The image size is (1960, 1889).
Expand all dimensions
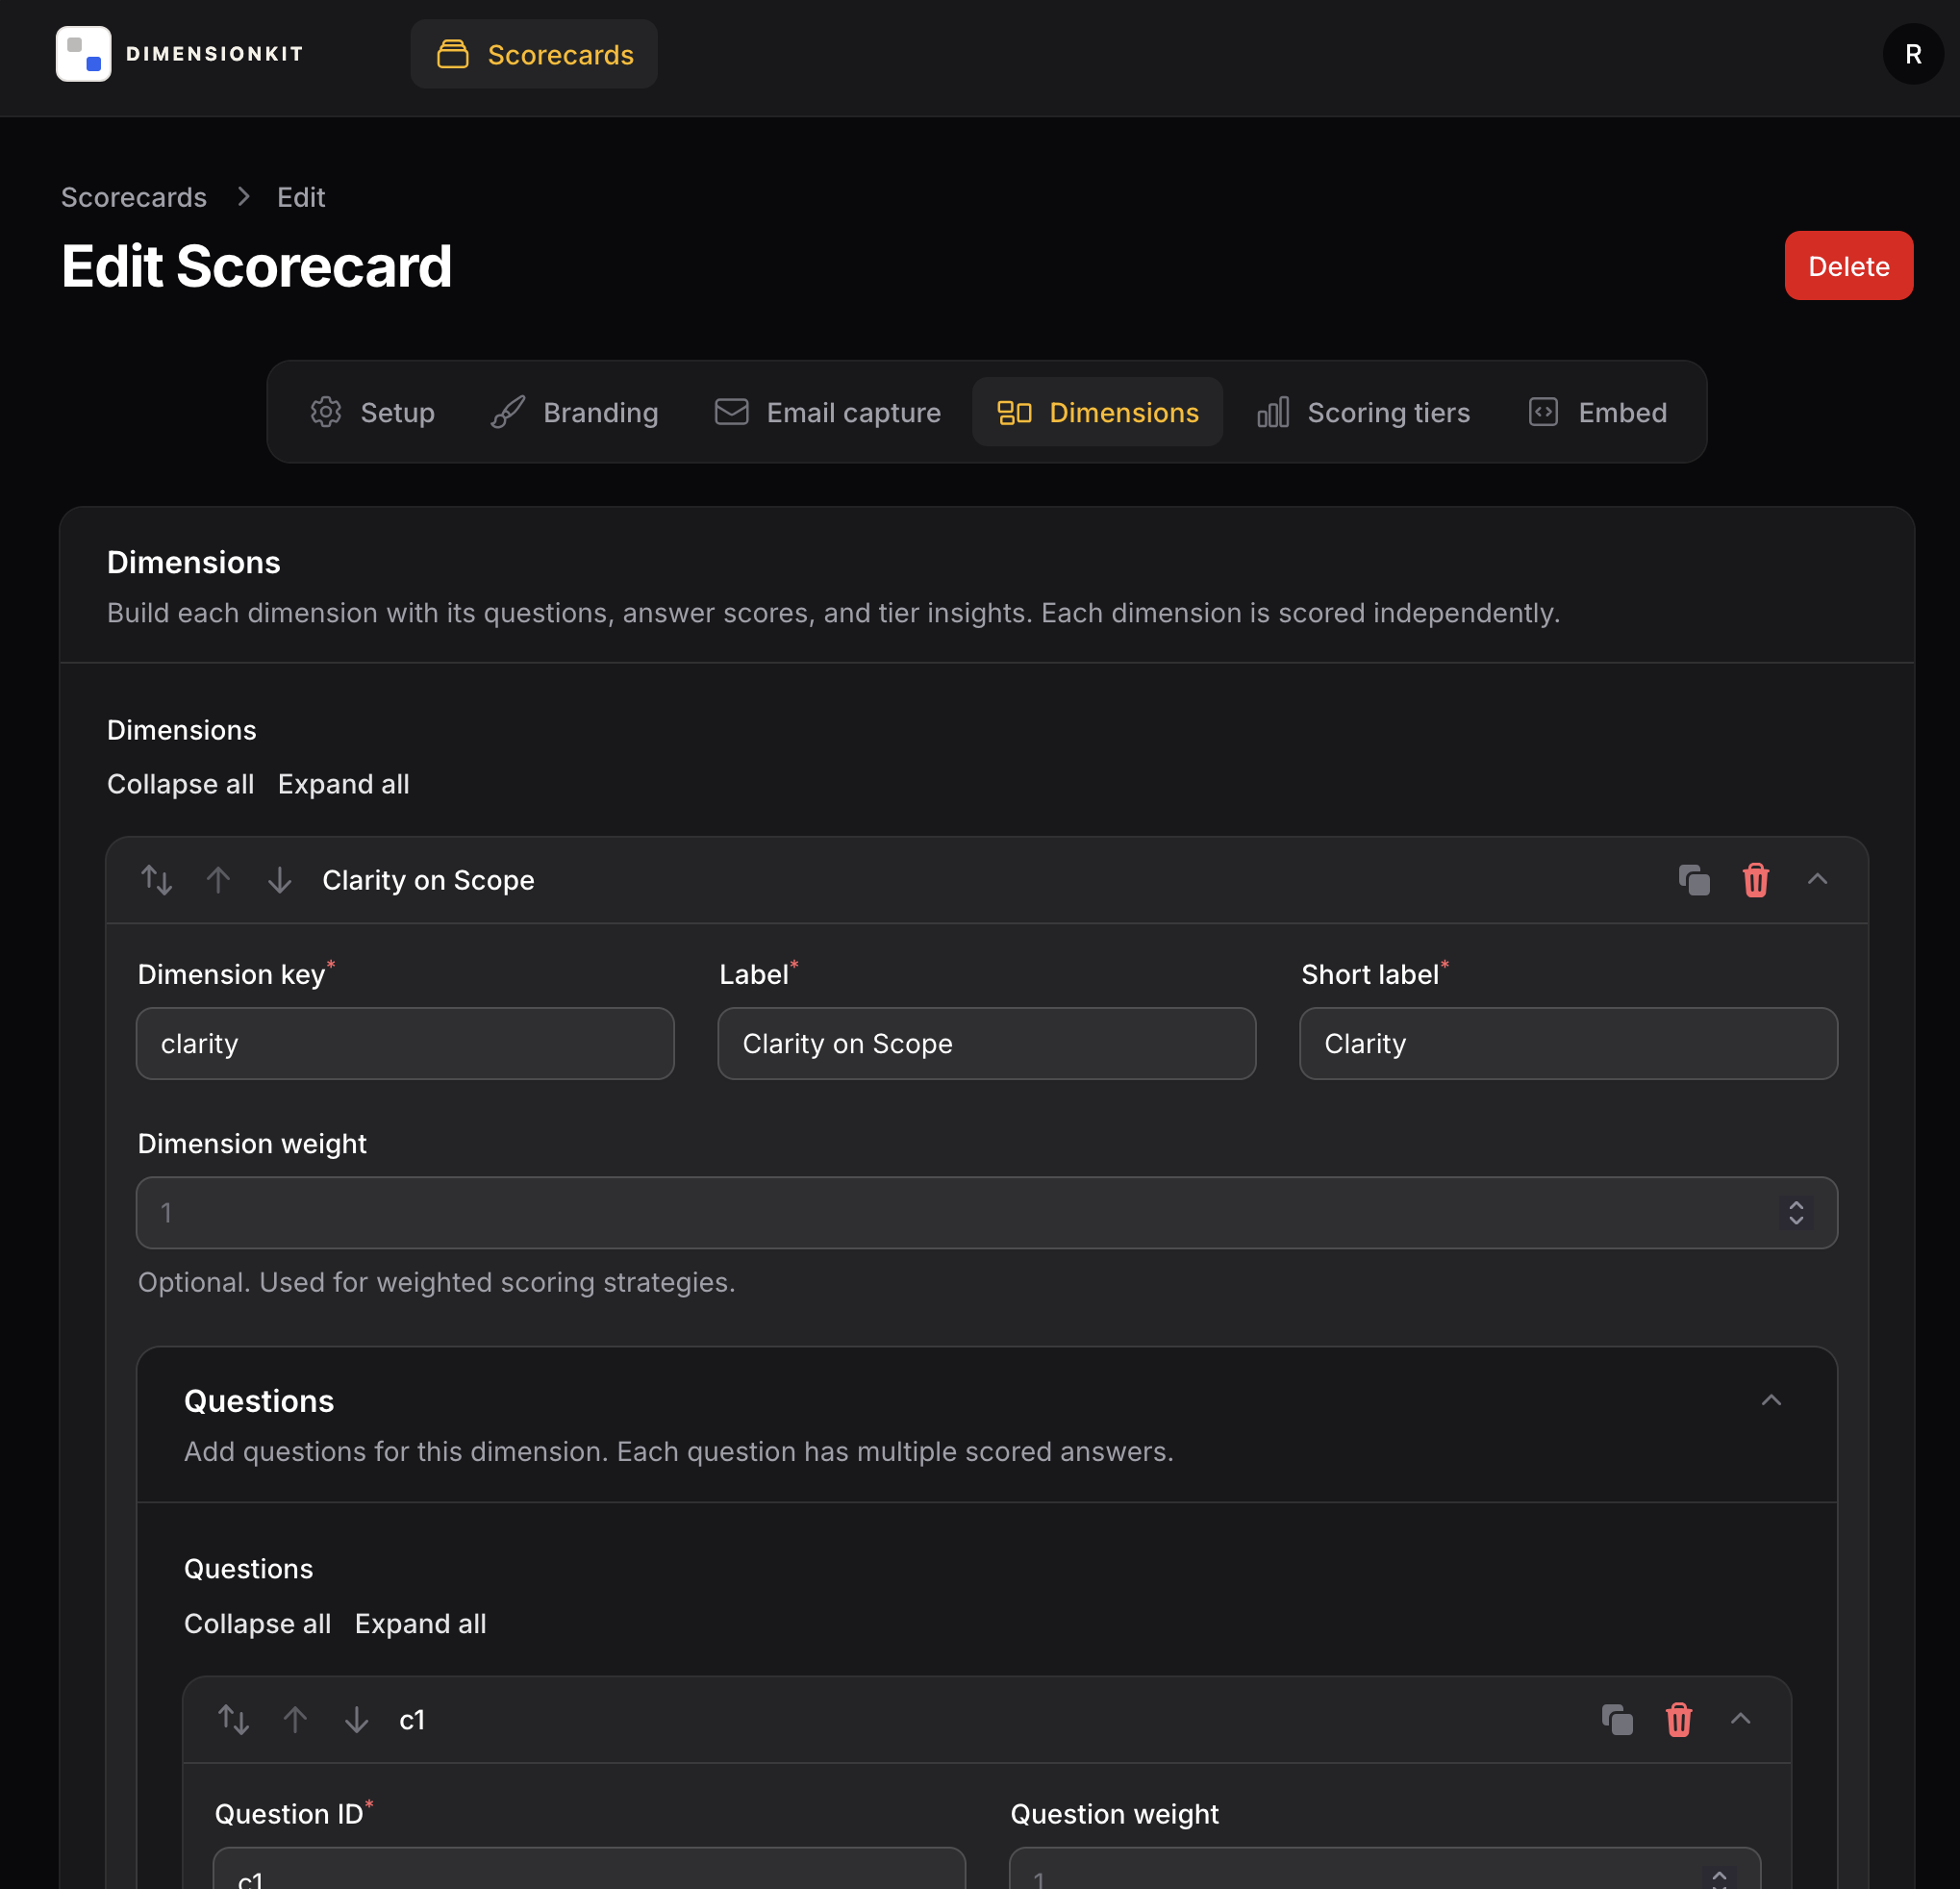point(344,784)
